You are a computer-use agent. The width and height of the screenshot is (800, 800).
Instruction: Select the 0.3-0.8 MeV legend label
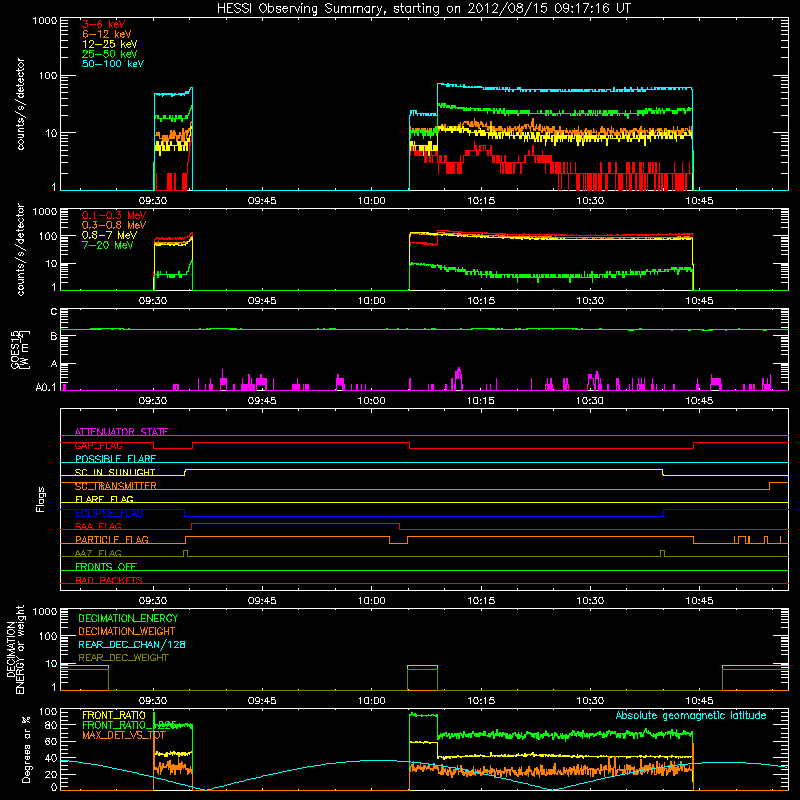click(x=114, y=225)
